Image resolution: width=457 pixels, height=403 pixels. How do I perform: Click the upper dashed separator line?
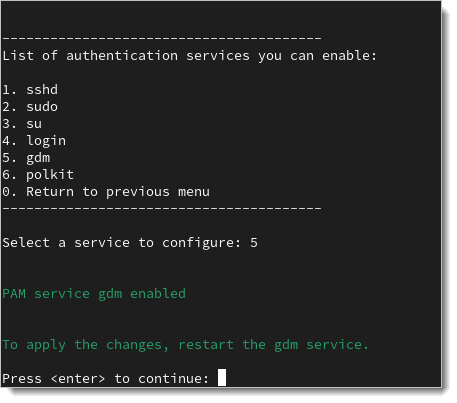[162, 38]
